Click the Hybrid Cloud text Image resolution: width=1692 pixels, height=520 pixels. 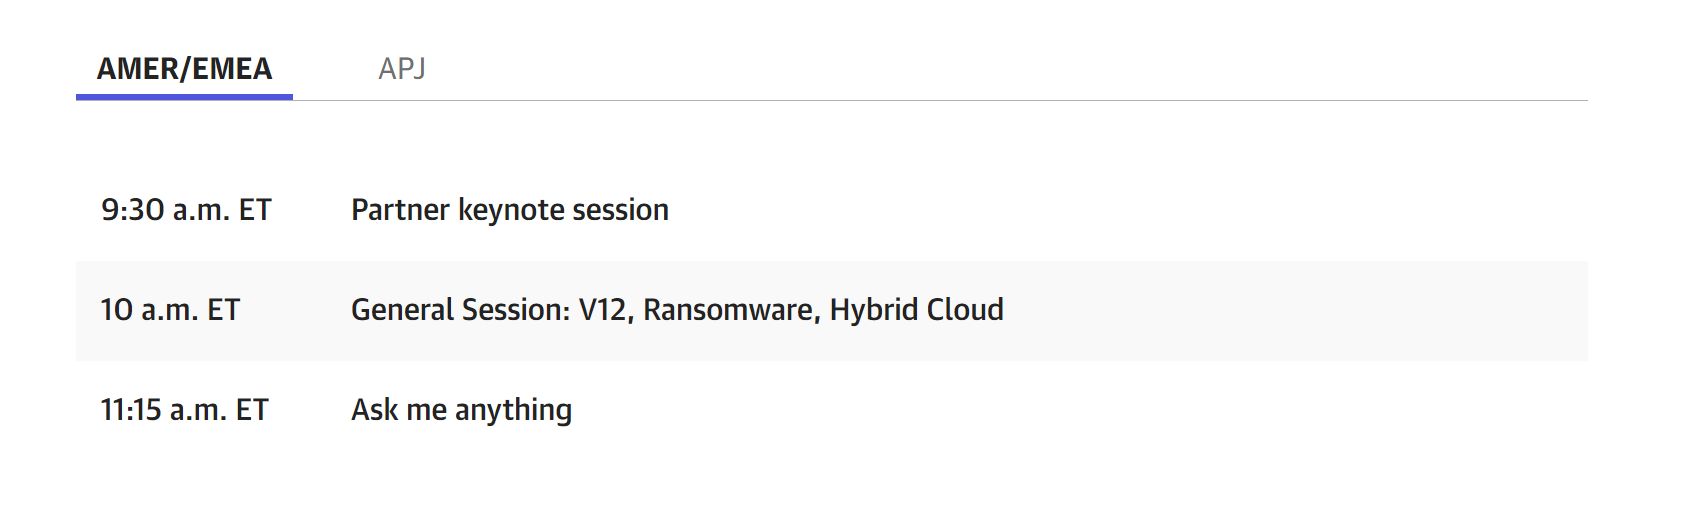tap(917, 310)
